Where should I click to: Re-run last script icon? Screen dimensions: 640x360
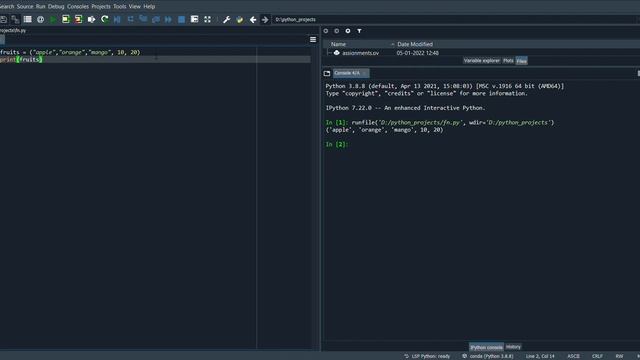pos(104,19)
